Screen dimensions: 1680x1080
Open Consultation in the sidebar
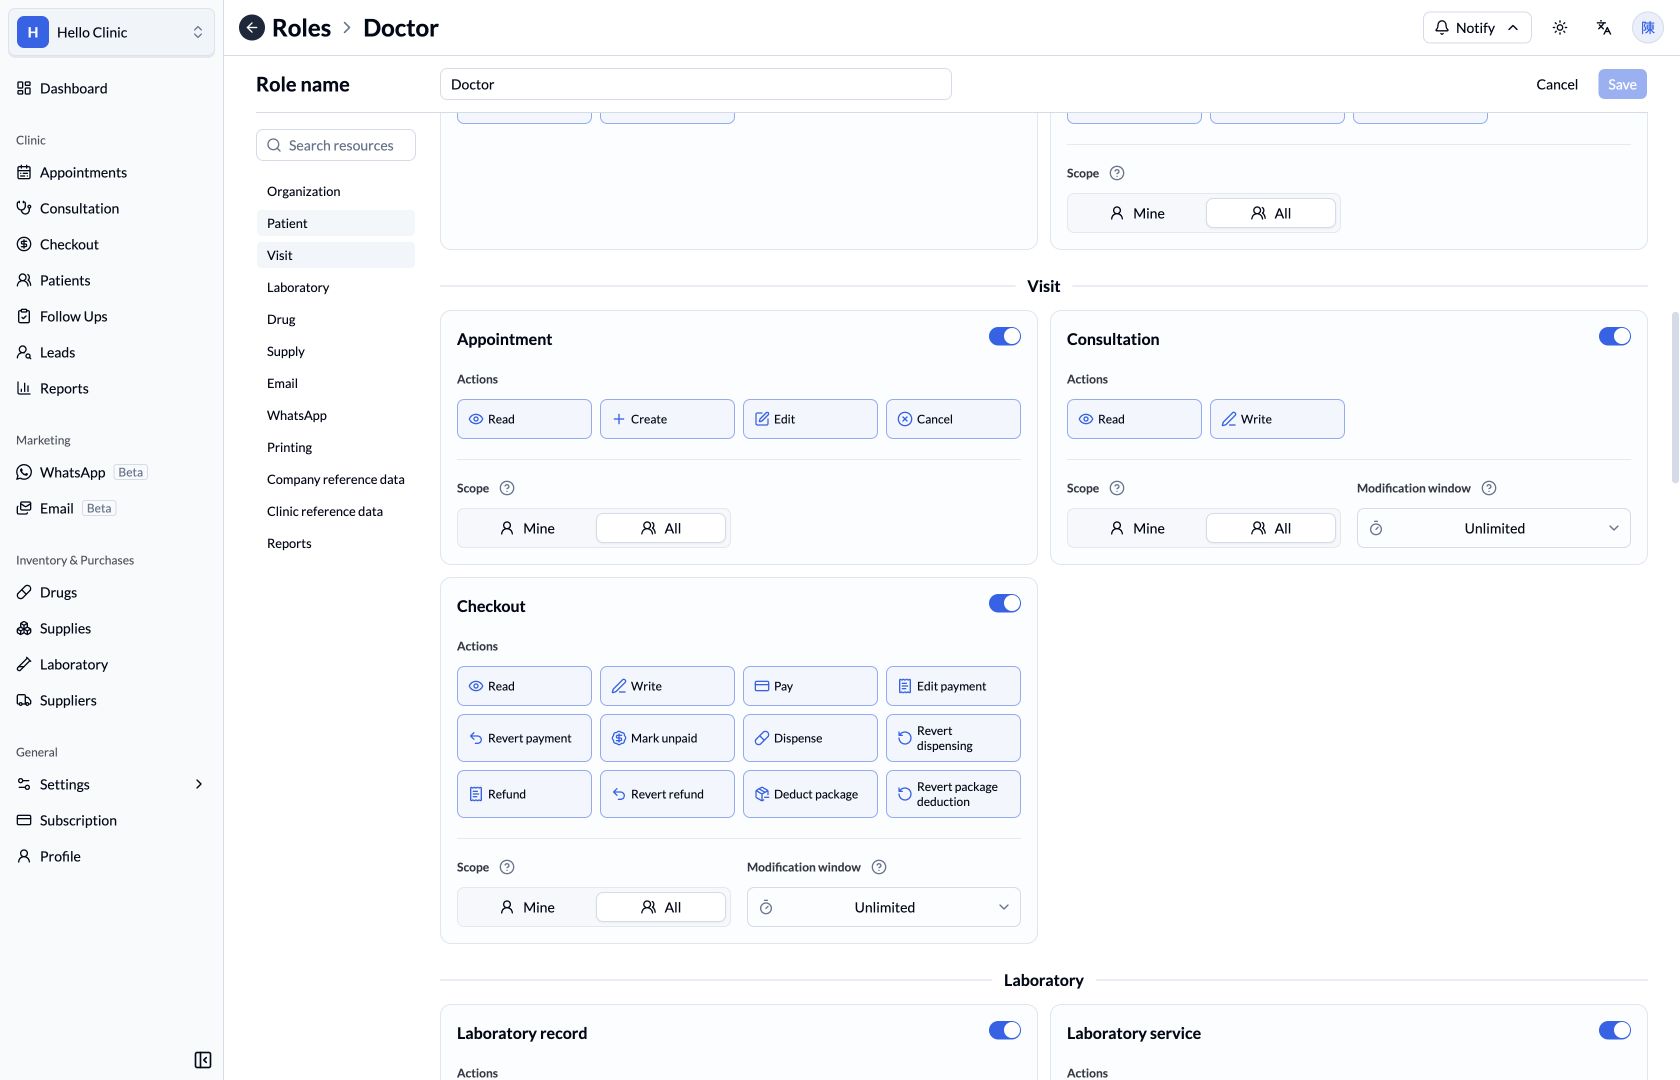coord(111,208)
